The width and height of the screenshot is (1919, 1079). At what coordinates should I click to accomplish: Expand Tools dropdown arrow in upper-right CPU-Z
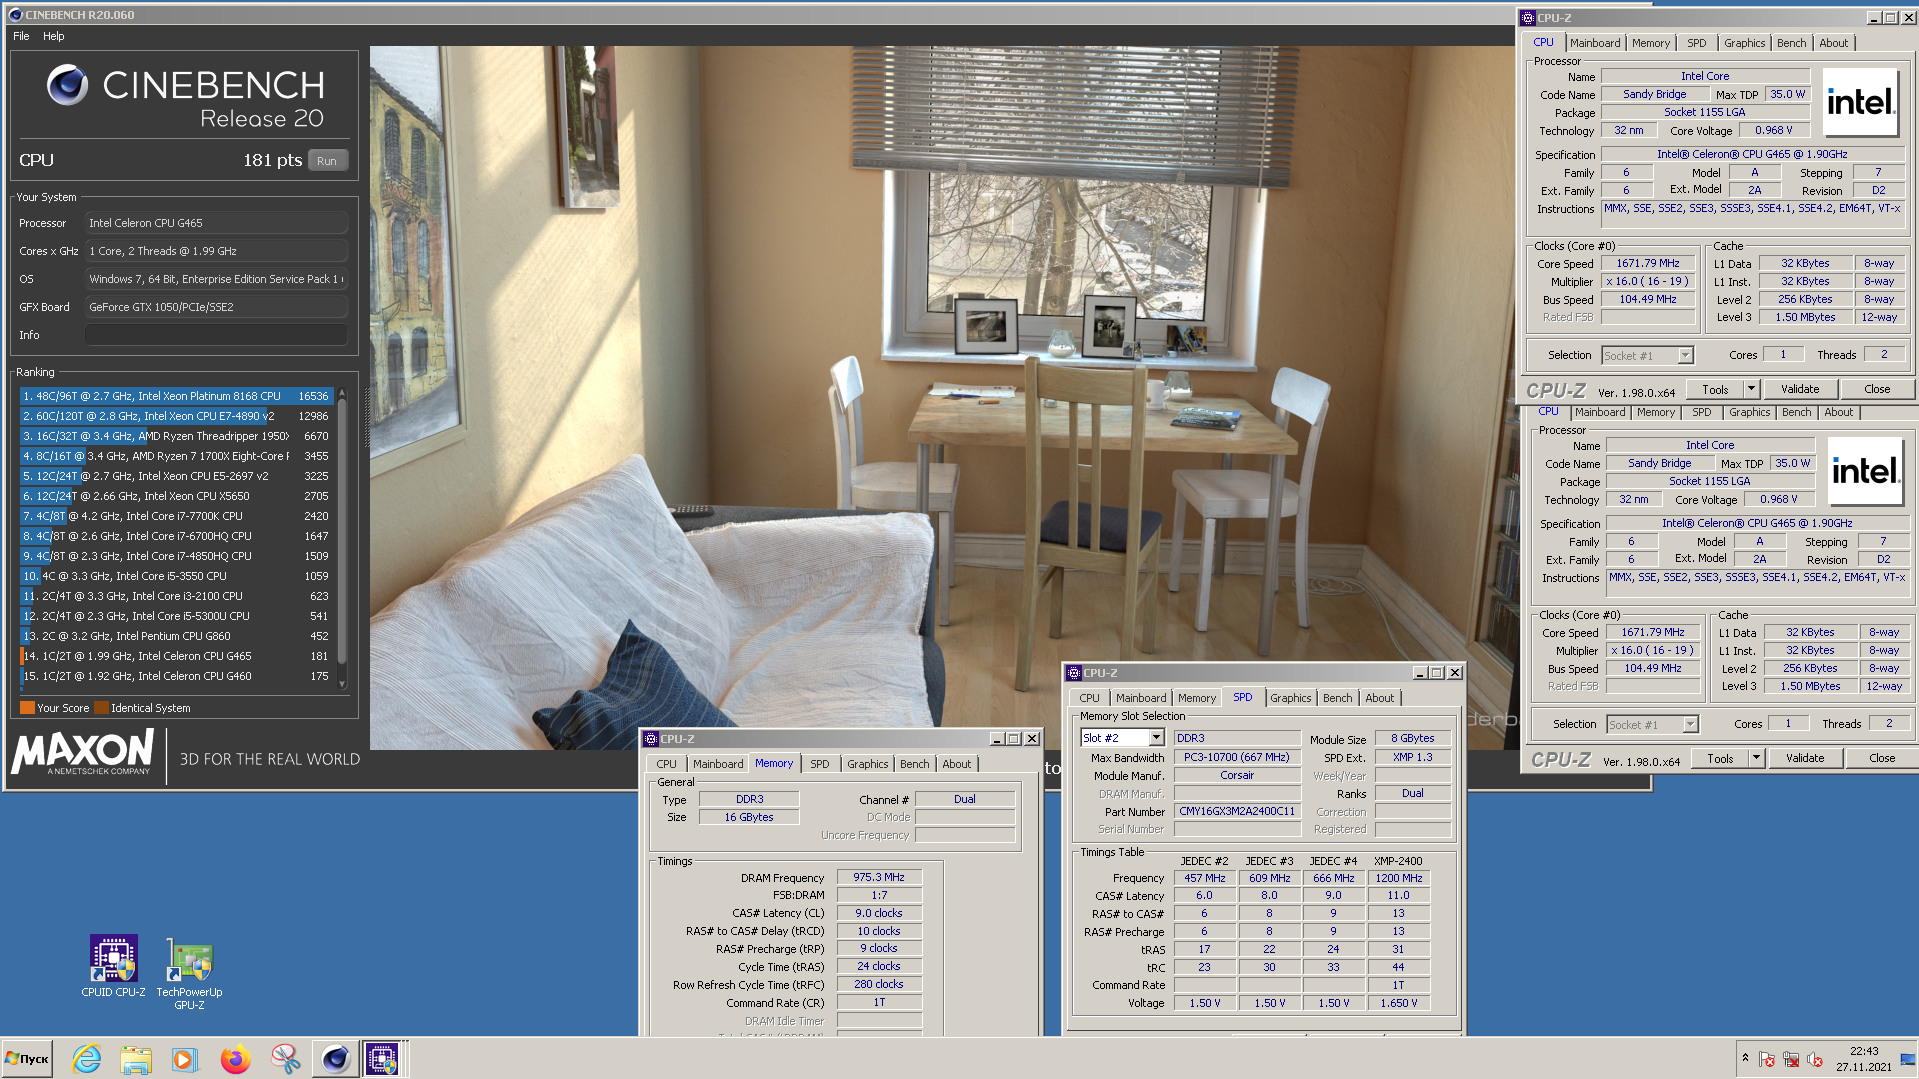pyautogui.click(x=1751, y=389)
